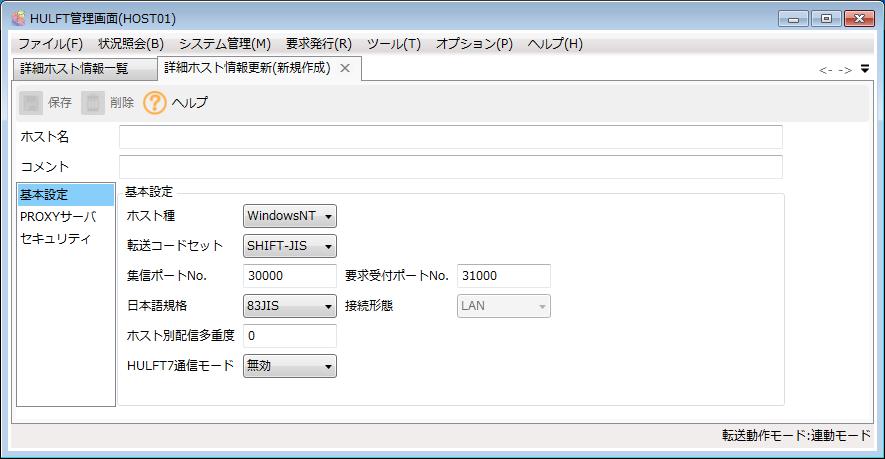Click the ホスト別配信多重度 field showing 0
Viewport: 885px width, 459px height.
point(290,336)
